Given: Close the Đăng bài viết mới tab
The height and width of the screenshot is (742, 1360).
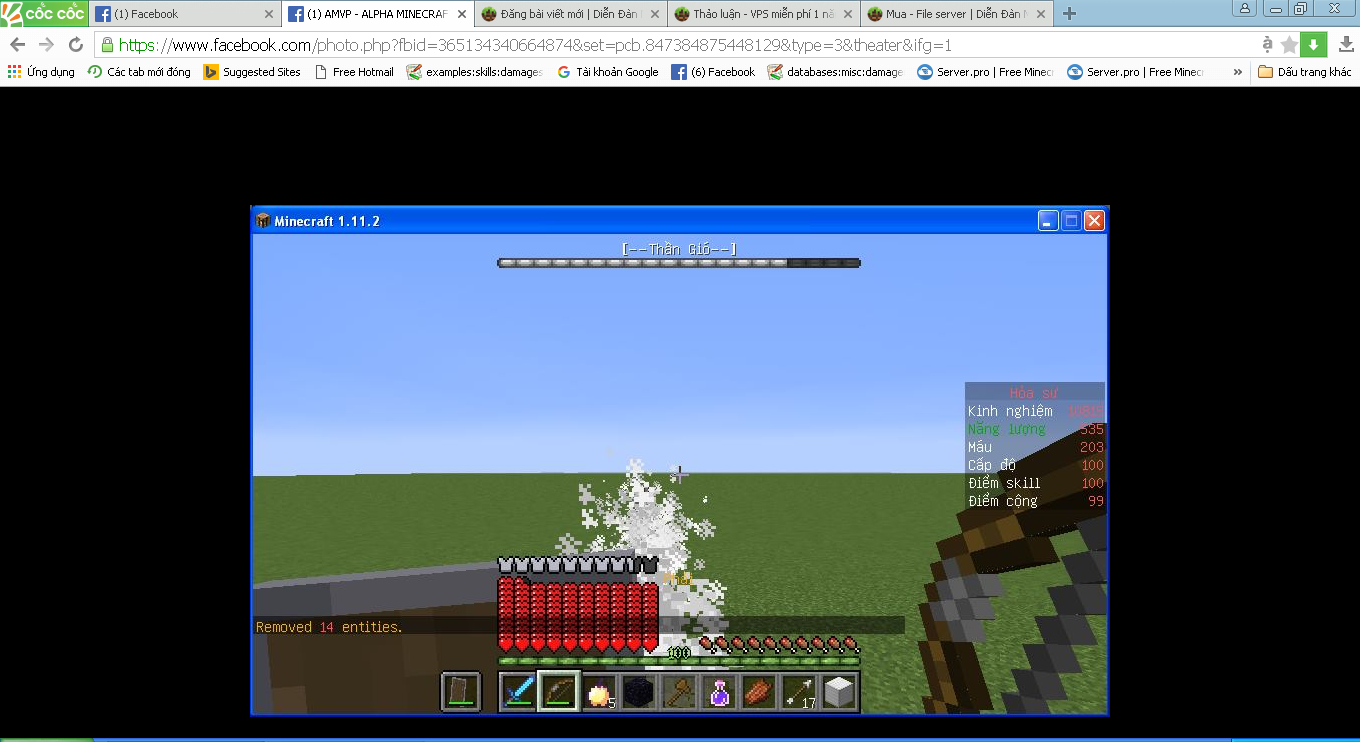Looking at the screenshot, I should point(654,14).
